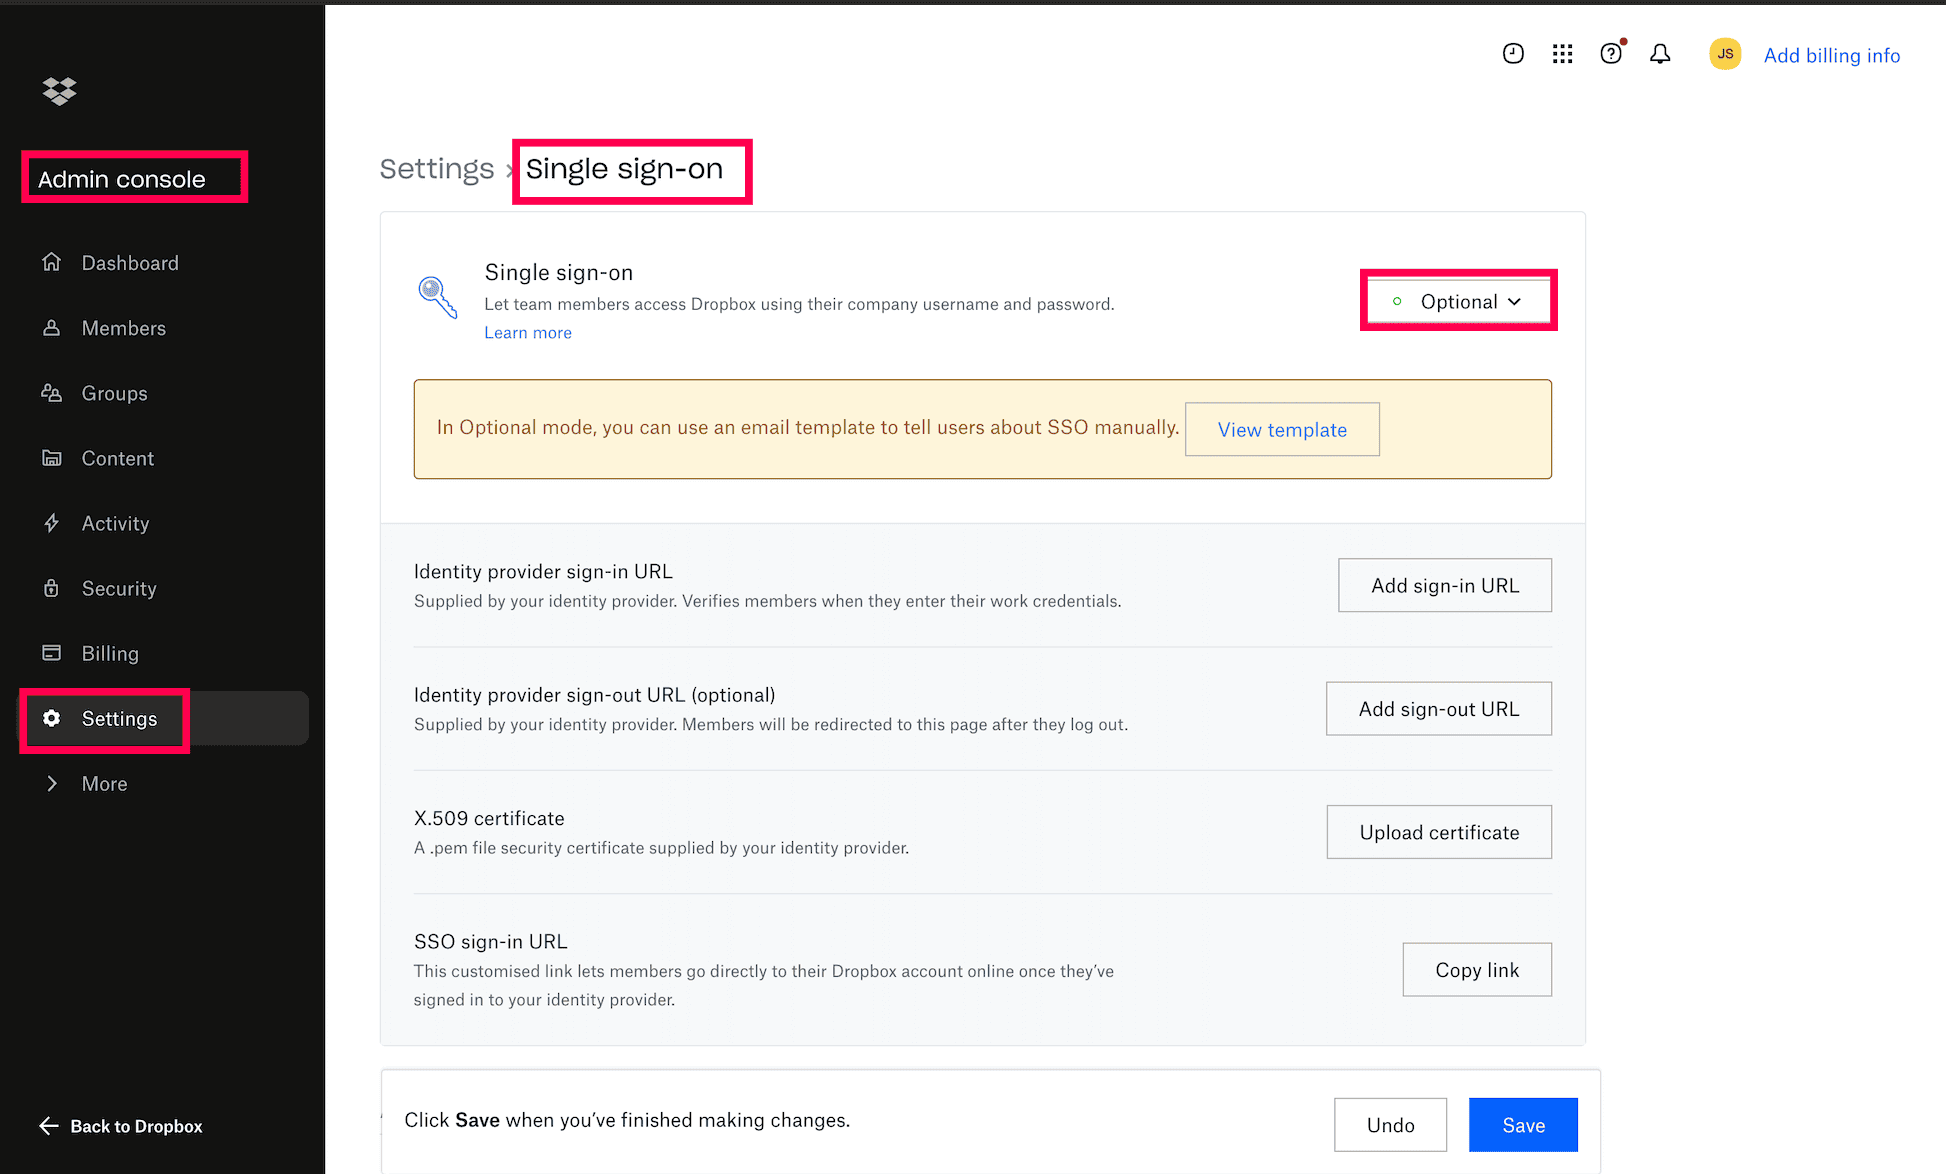Click the recents clock icon in top bar
The width and height of the screenshot is (1946, 1174).
tap(1513, 54)
